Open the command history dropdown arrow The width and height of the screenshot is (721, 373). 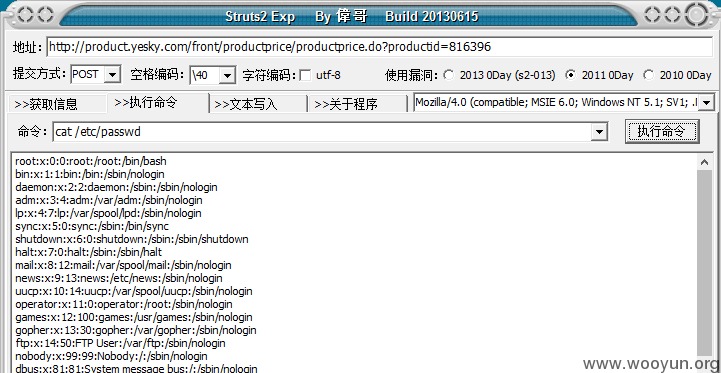[x=599, y=132]
